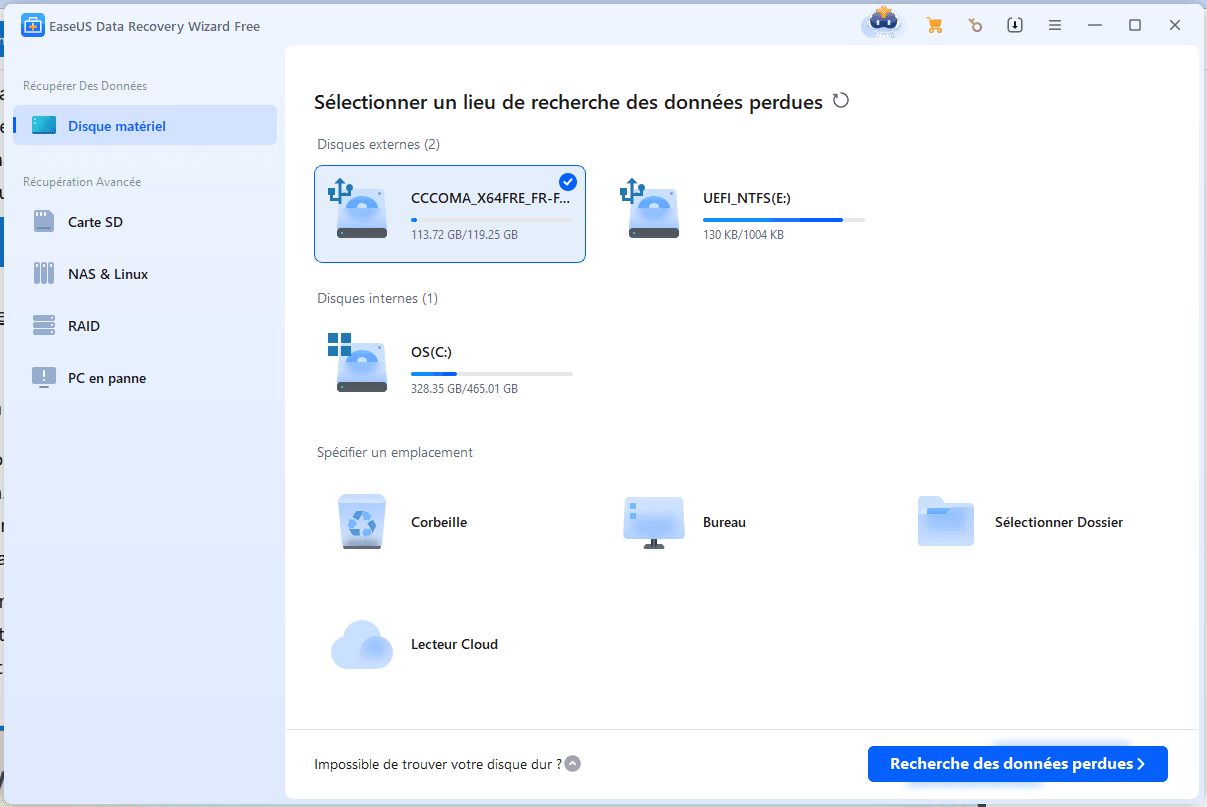
Task: Click the download update icon
Action: (x=1015, y=26)
